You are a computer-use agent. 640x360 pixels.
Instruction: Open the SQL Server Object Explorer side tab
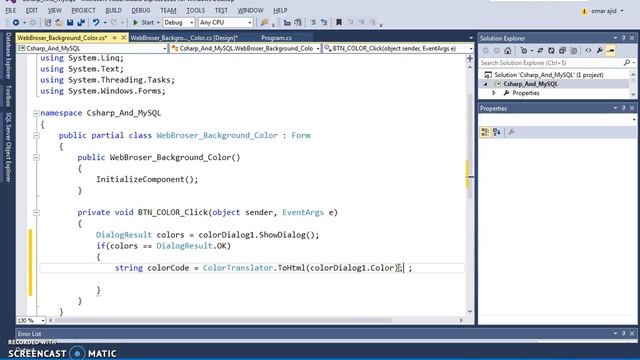(x=8, y=147)
